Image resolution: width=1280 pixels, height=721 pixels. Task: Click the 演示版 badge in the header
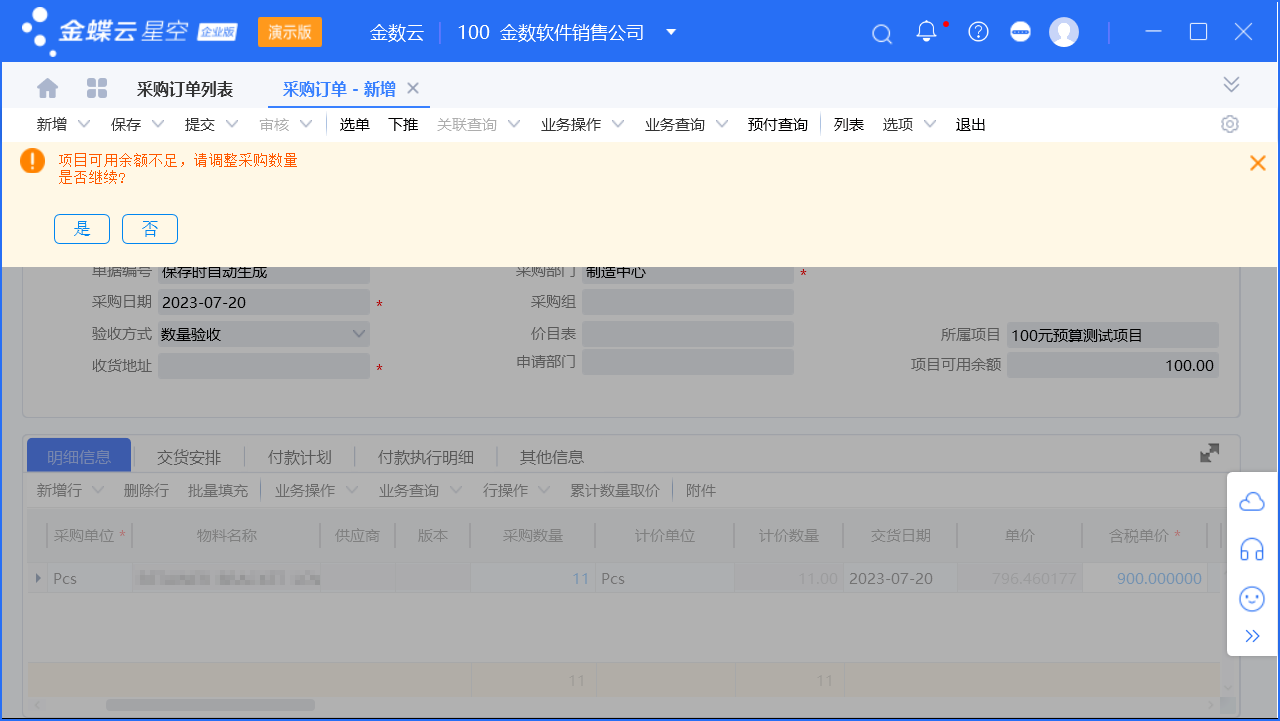[x=290, y=32]
